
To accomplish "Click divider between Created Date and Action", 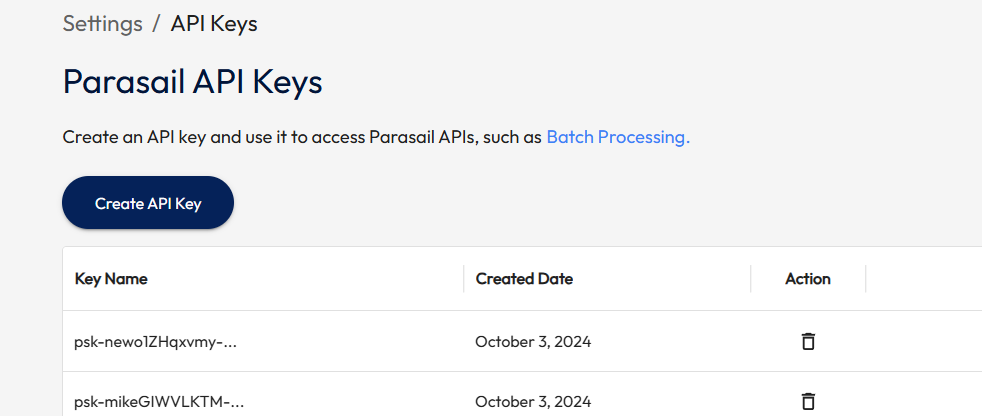I will pyautogui.click(x=751, y=279).
